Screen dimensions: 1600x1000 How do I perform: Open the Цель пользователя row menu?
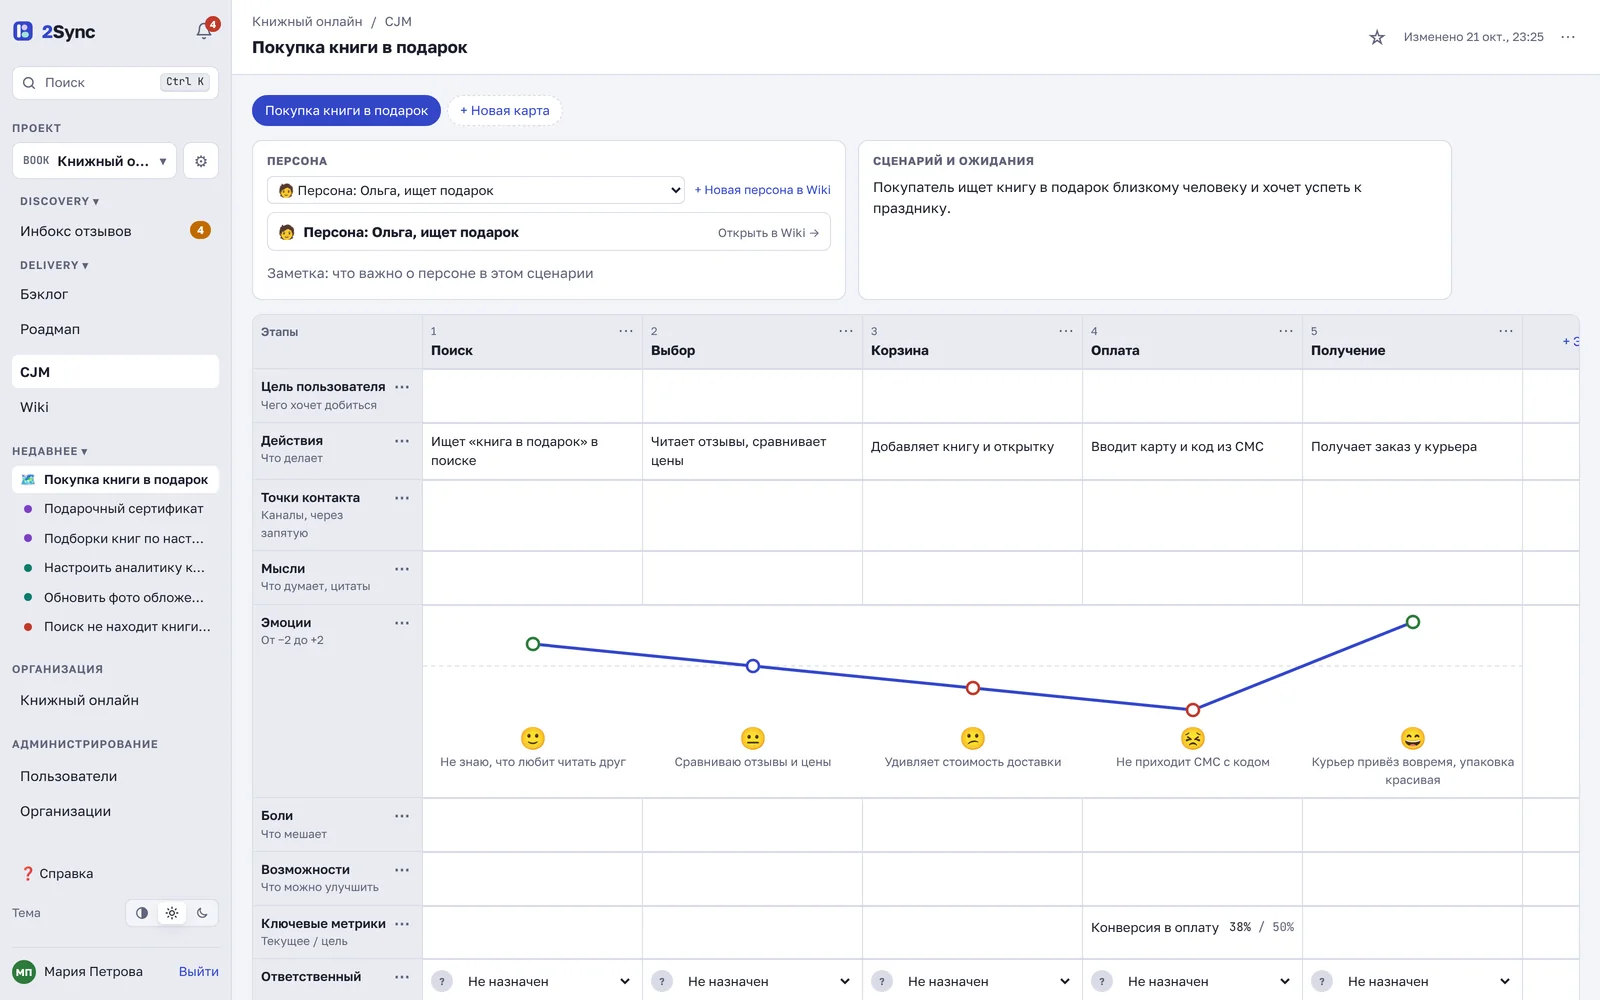[402, 387]
